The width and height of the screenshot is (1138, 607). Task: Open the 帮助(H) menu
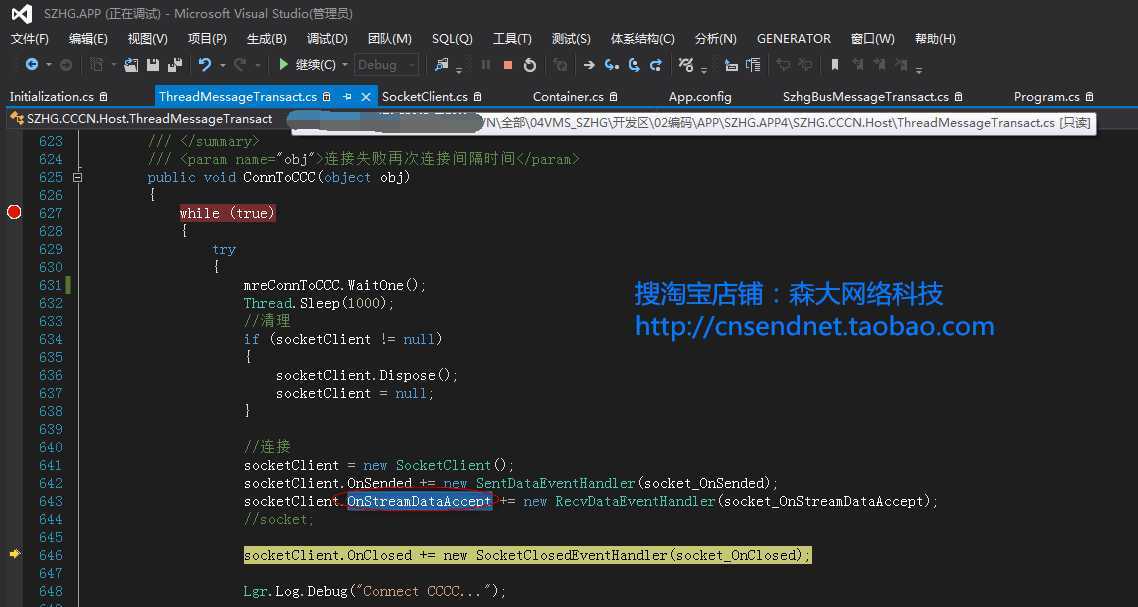click(935, 38)
